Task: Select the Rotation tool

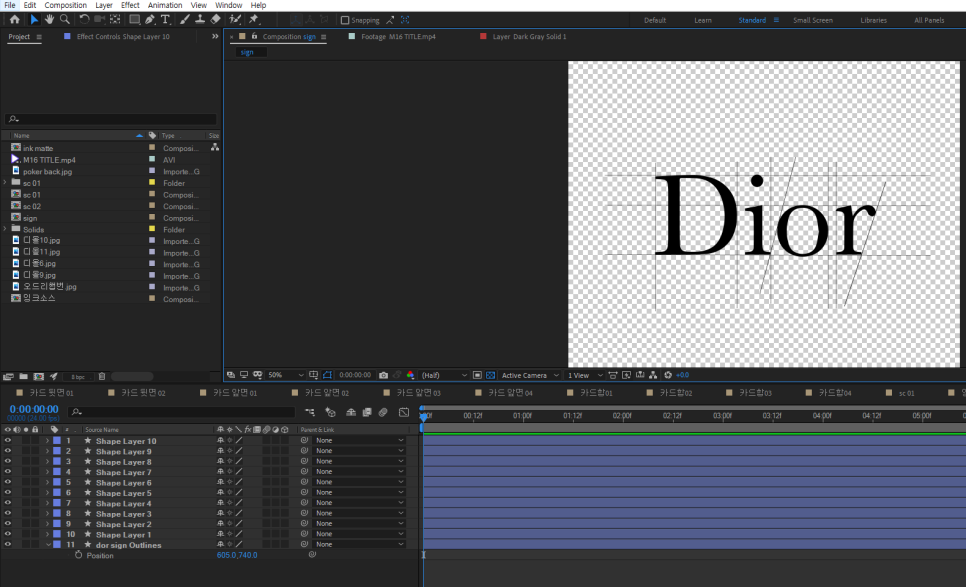Action: point(84,20)
